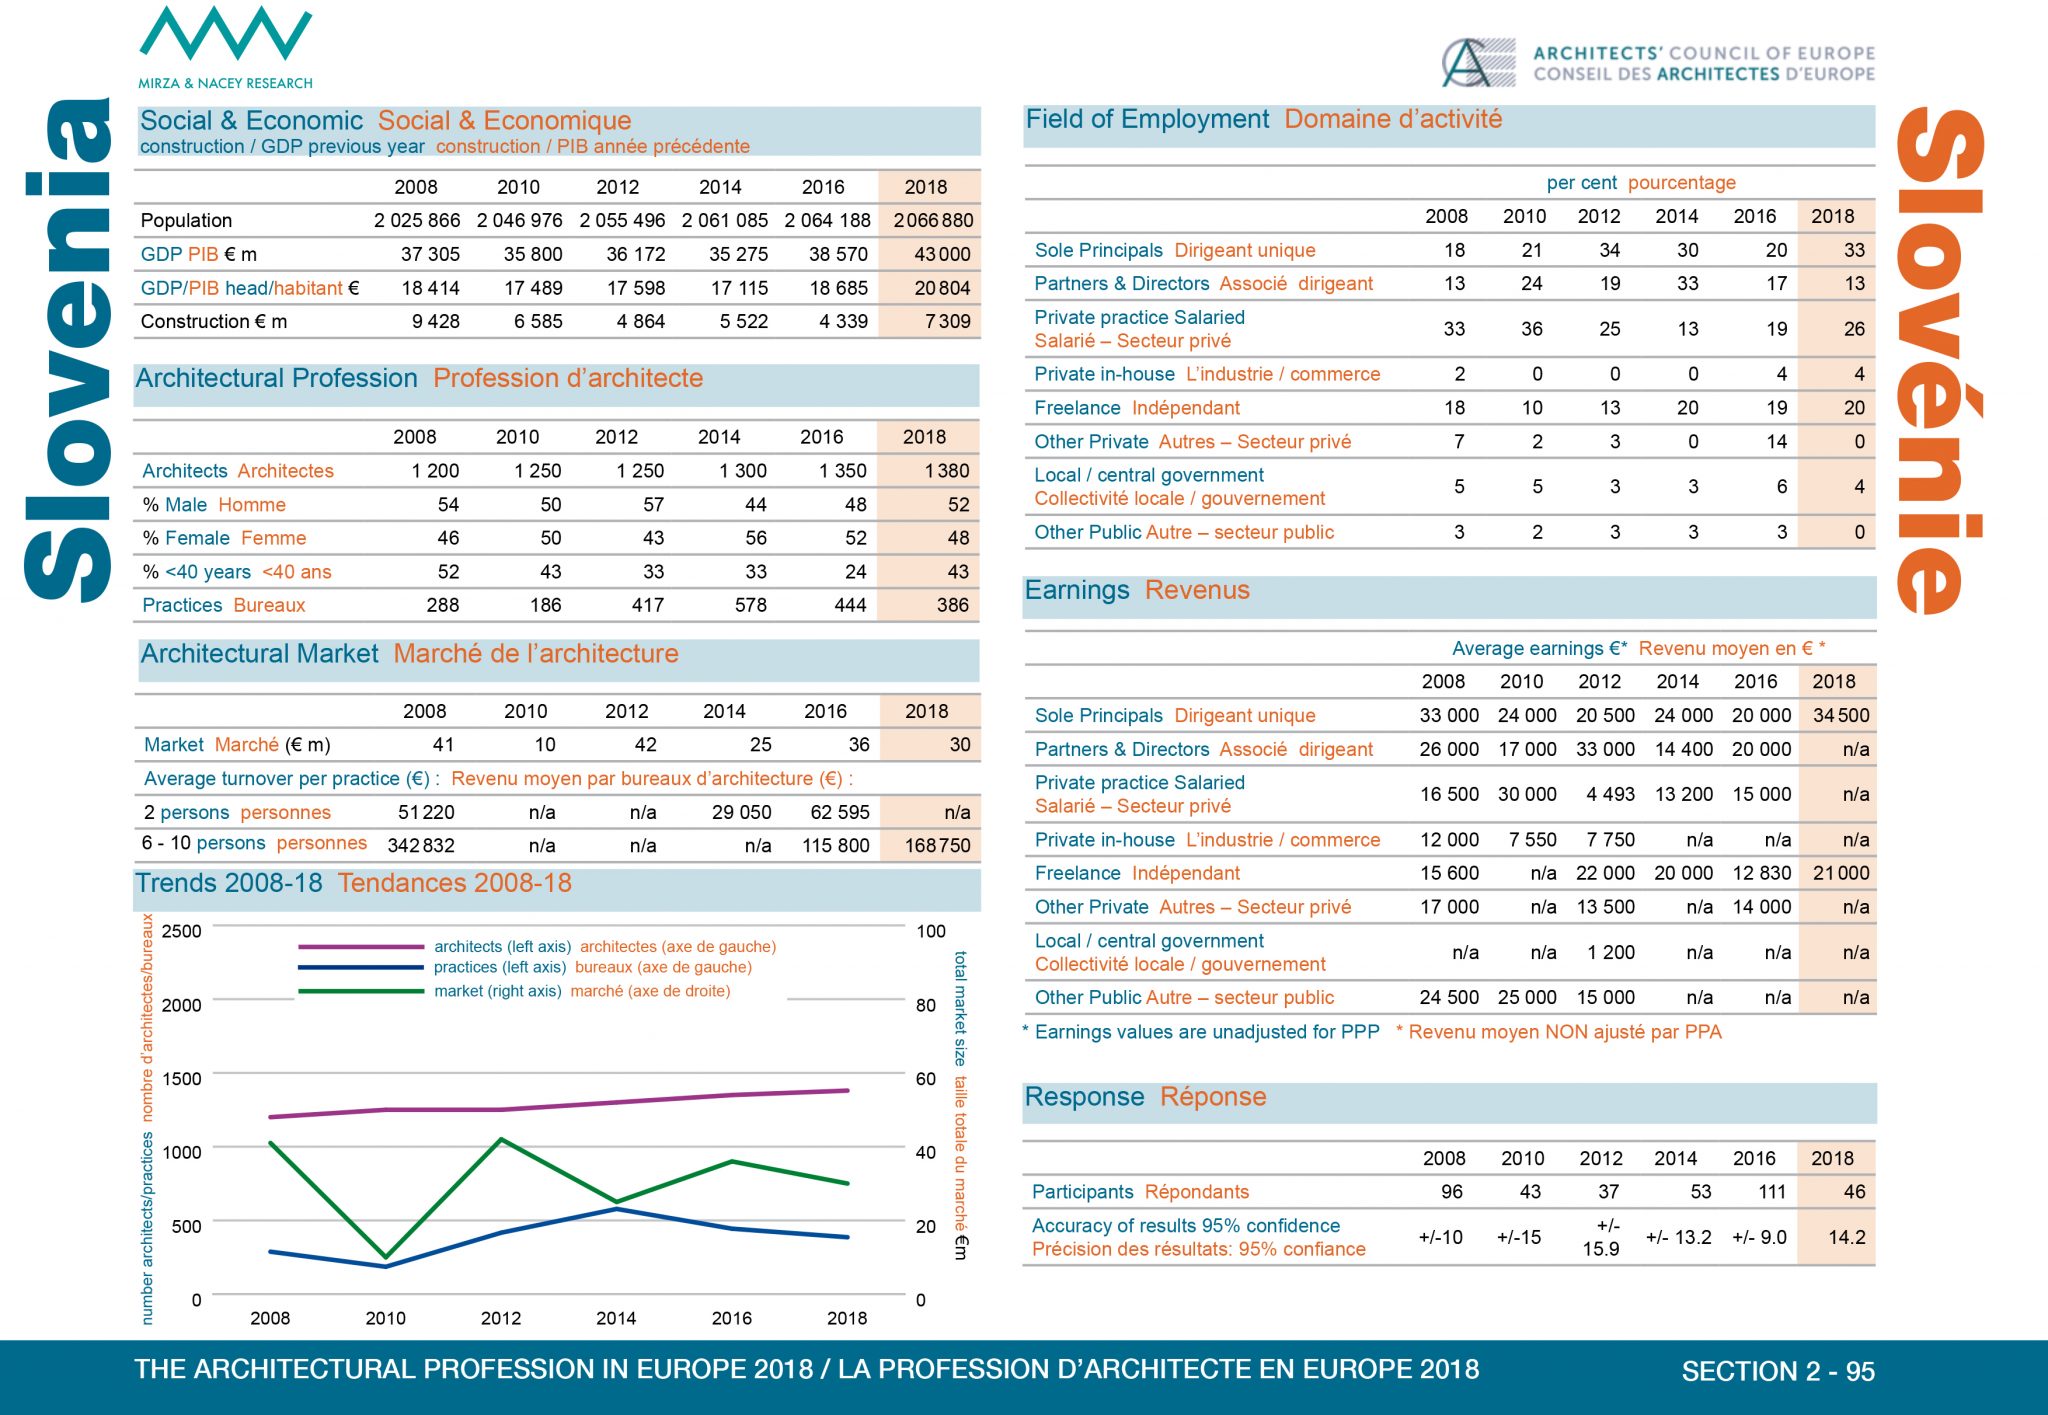Screen dimensions: 2048x1415
Task: Click Sole Principals 2018 earnings 34 500
Action: 1841,715
